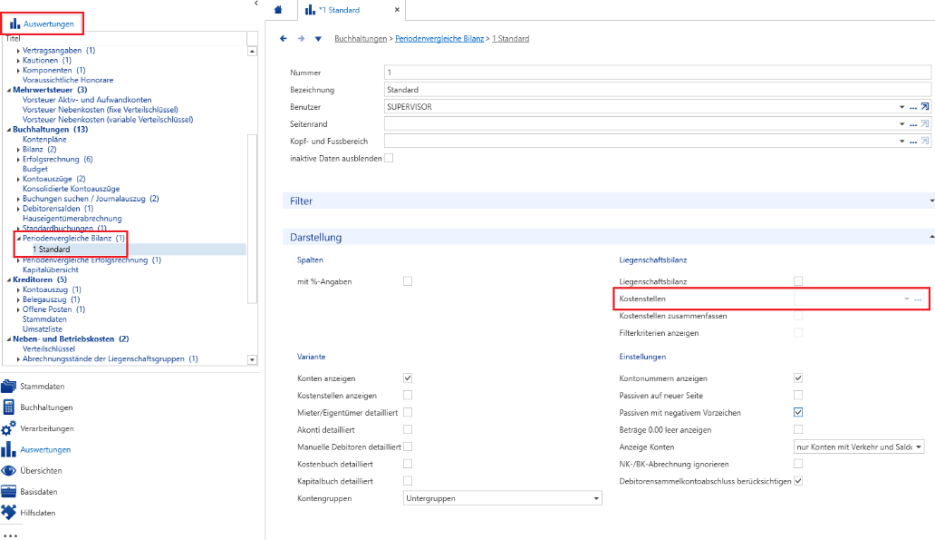Enable the Liegenschaftsbilanz checkbox
Screen dimensions: 935x540
(798, 281)
